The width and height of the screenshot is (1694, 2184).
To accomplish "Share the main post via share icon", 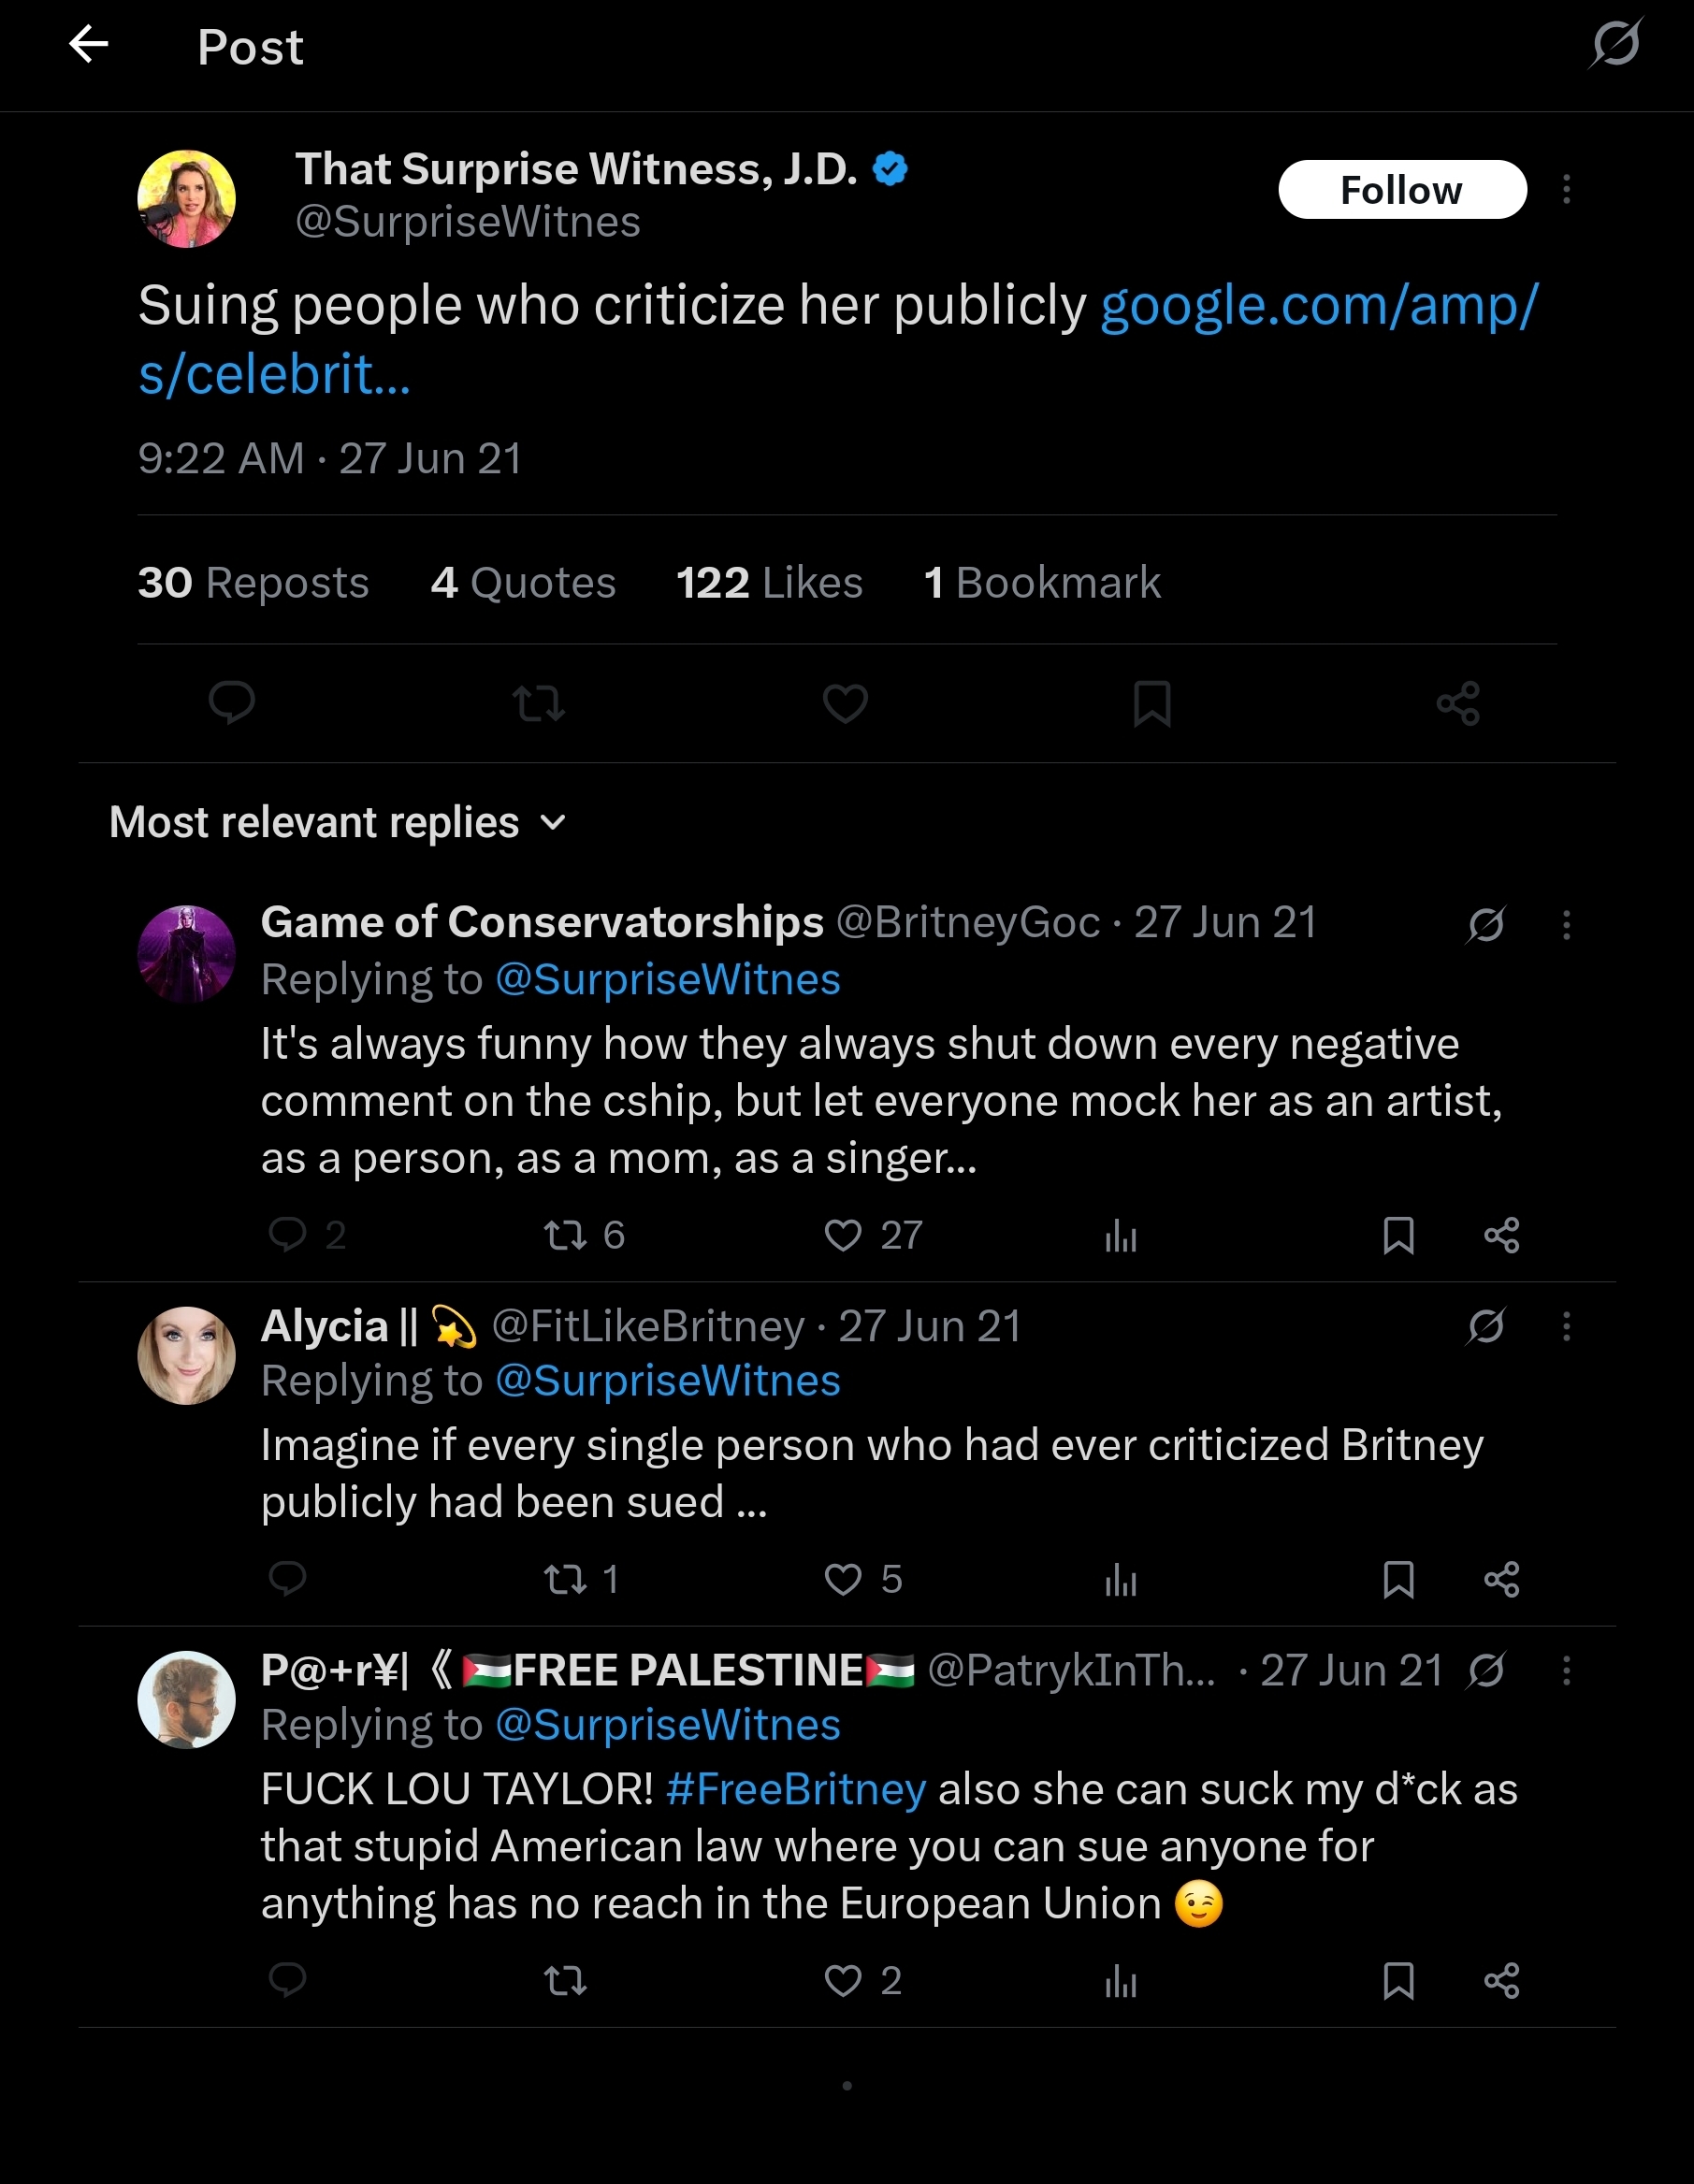I will tap(1457, 703).
